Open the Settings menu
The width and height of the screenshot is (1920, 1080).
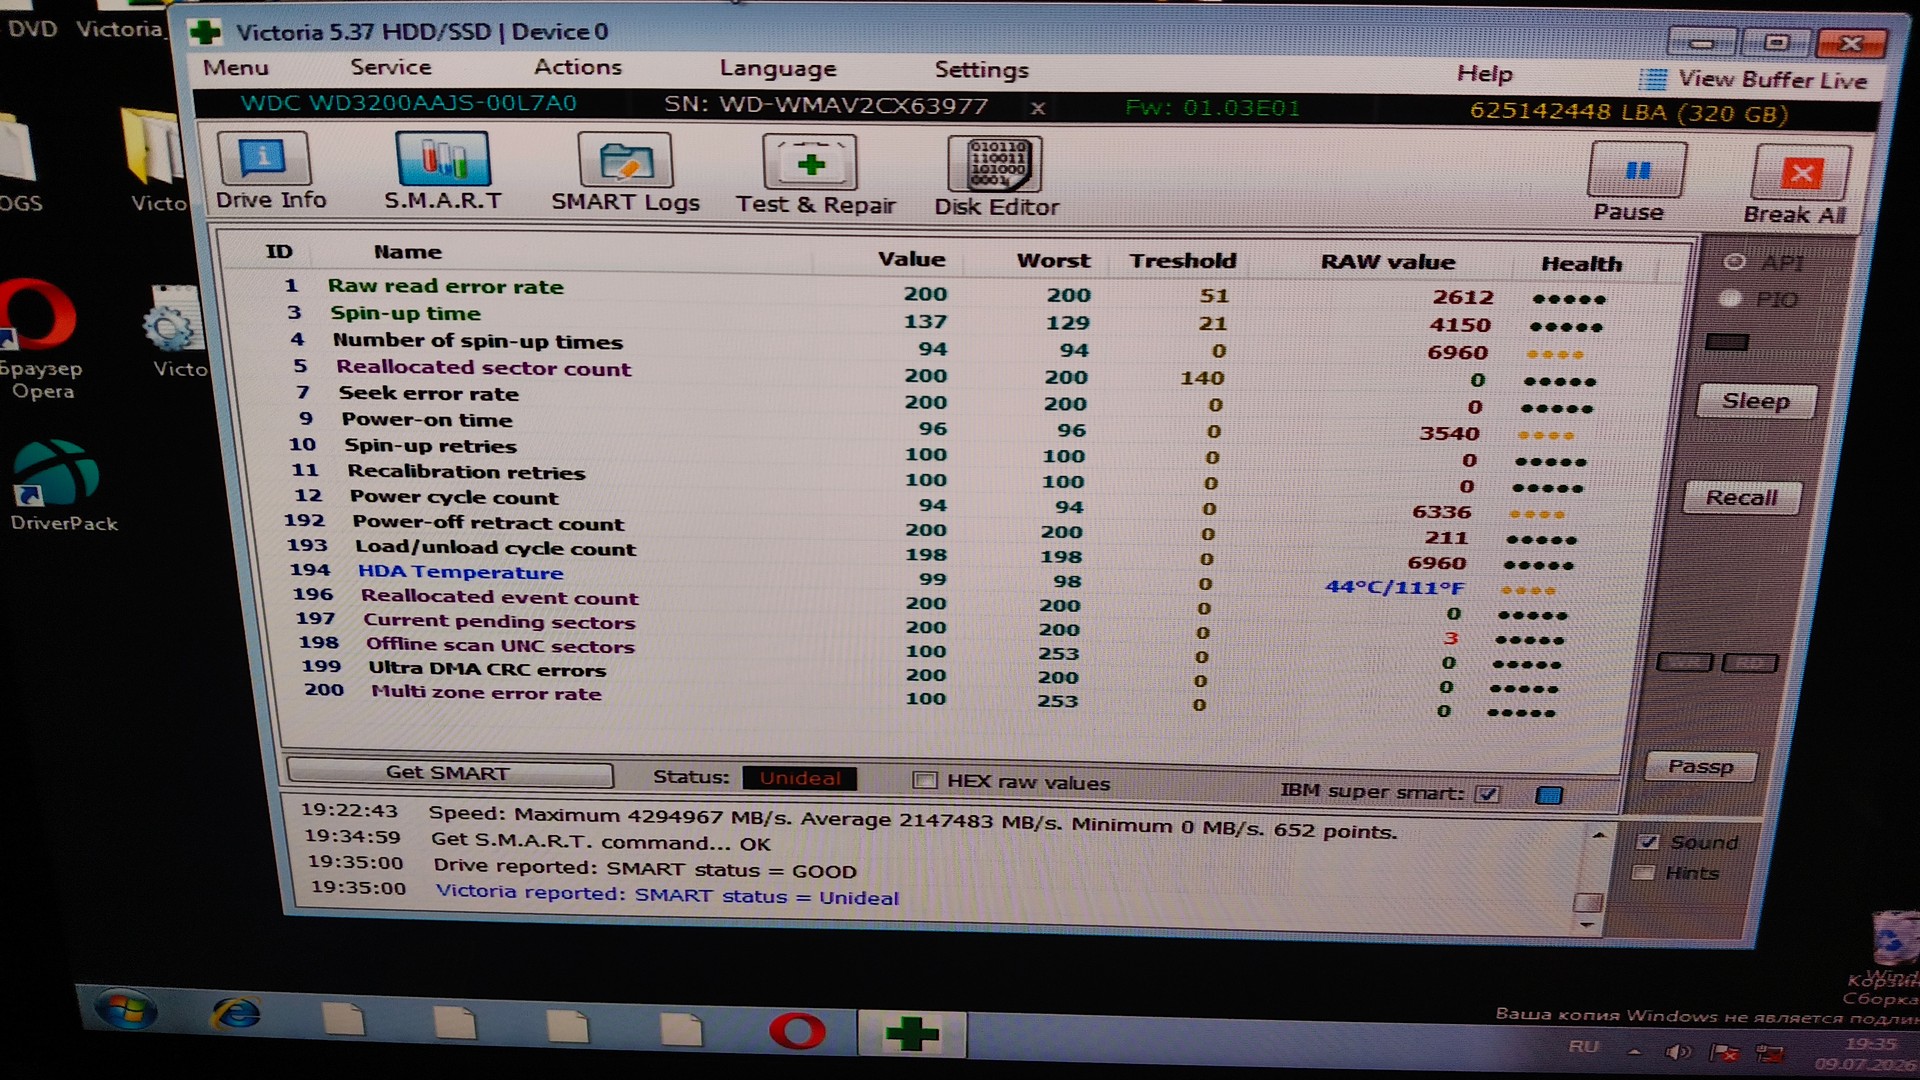tap(982, 70)
